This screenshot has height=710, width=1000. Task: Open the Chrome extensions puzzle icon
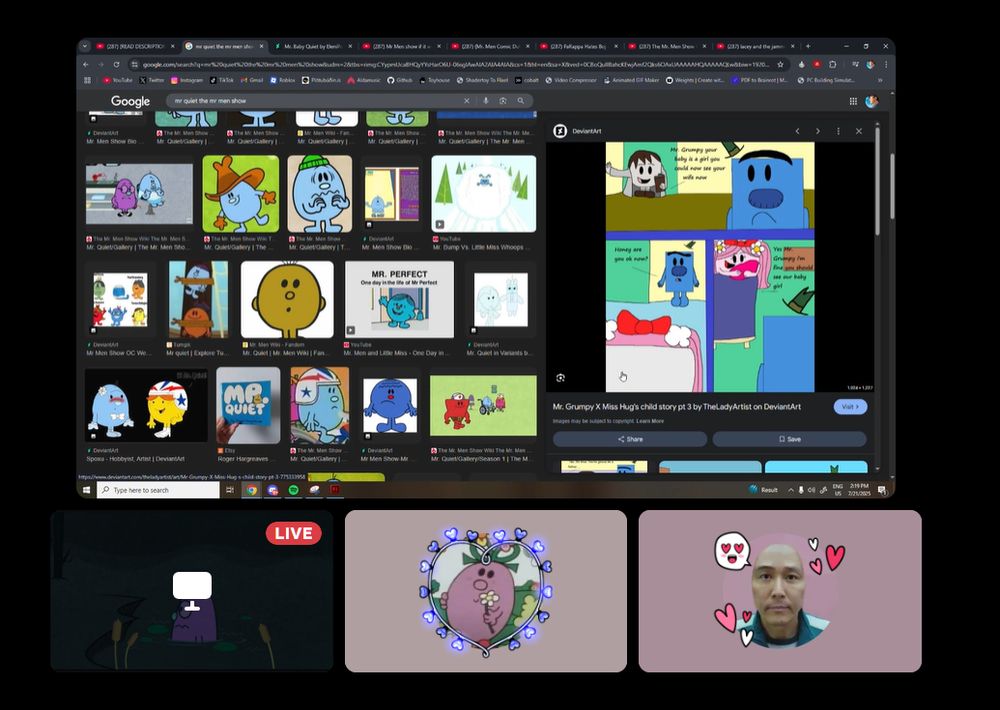point(832,64)
